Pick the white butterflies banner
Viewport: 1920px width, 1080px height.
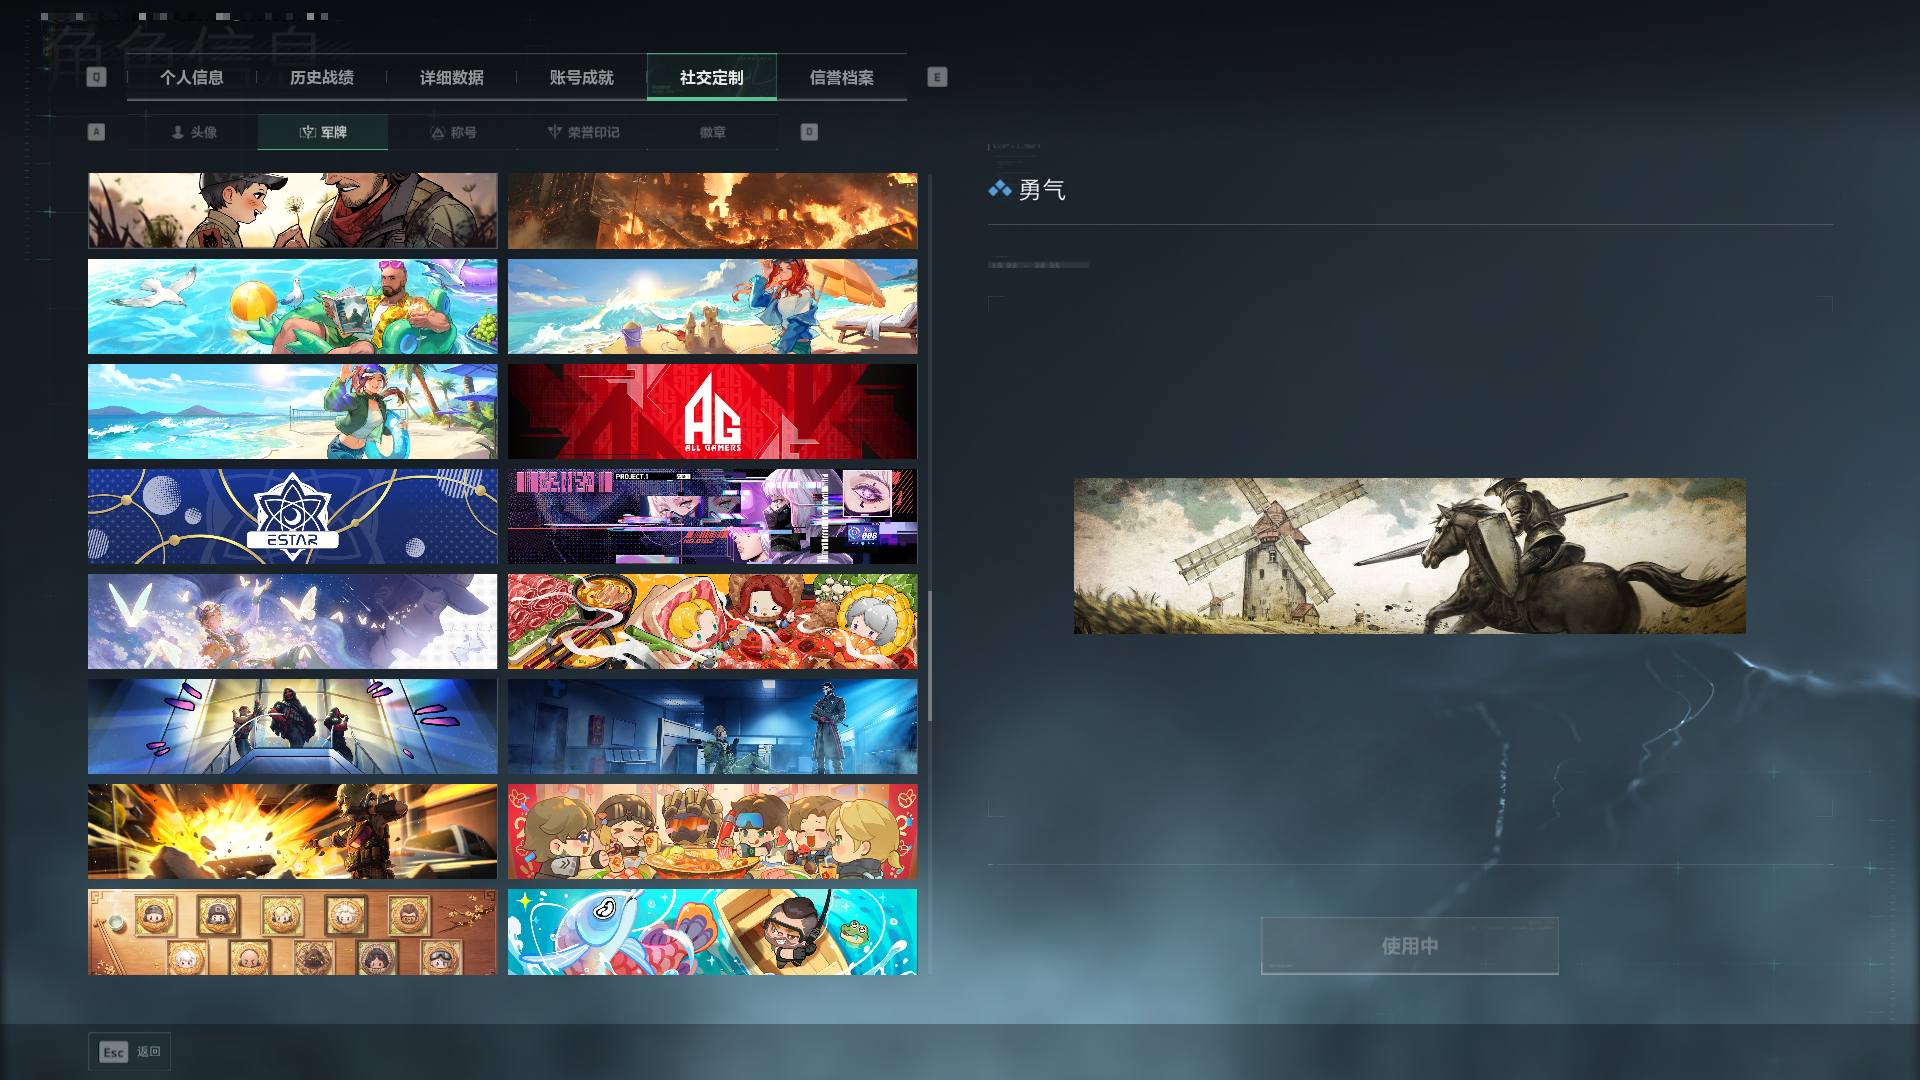(292, 621)
